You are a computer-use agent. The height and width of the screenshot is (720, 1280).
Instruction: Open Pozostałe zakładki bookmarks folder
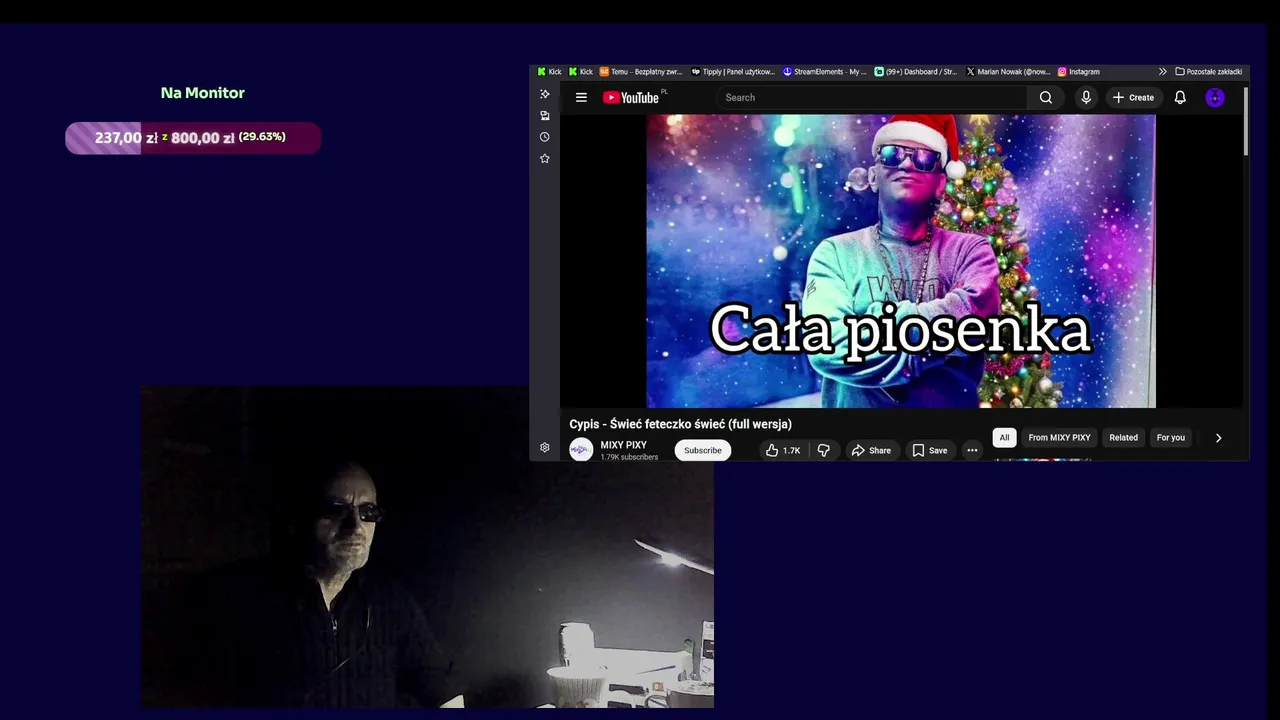1209,72
